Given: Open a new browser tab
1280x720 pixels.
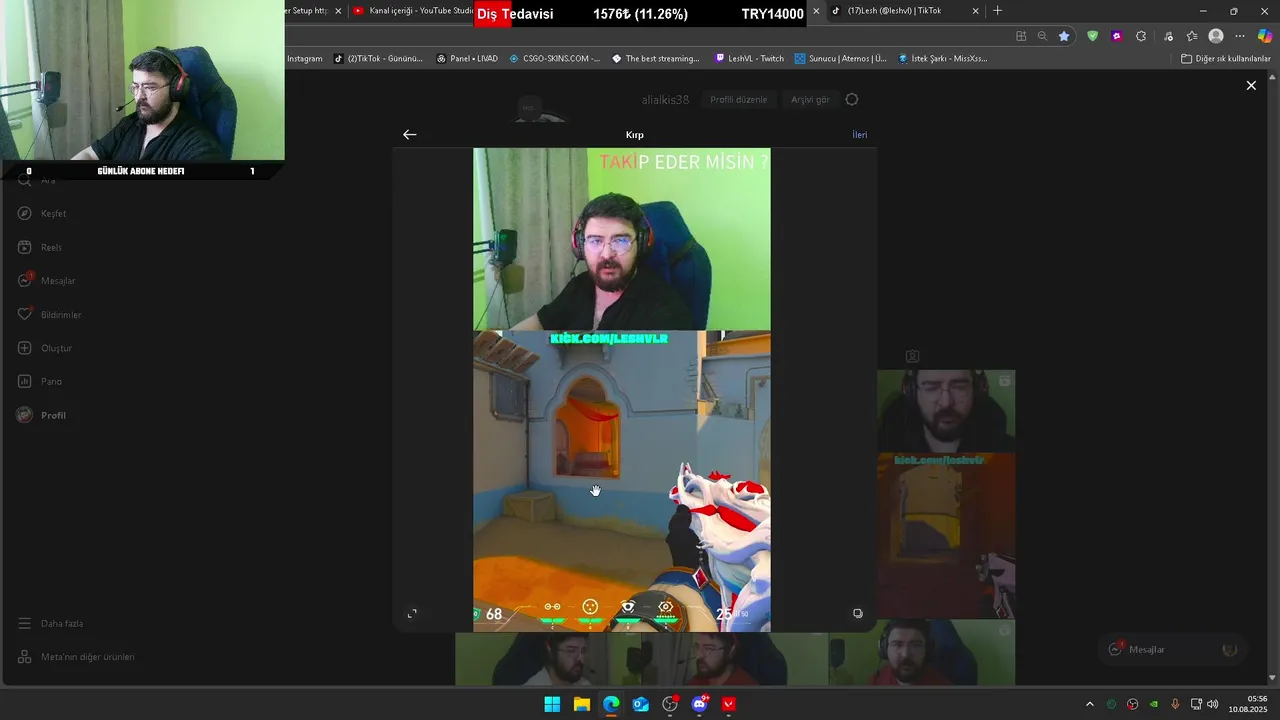Looking at the screenshot, I should click(x=997, y=11).
